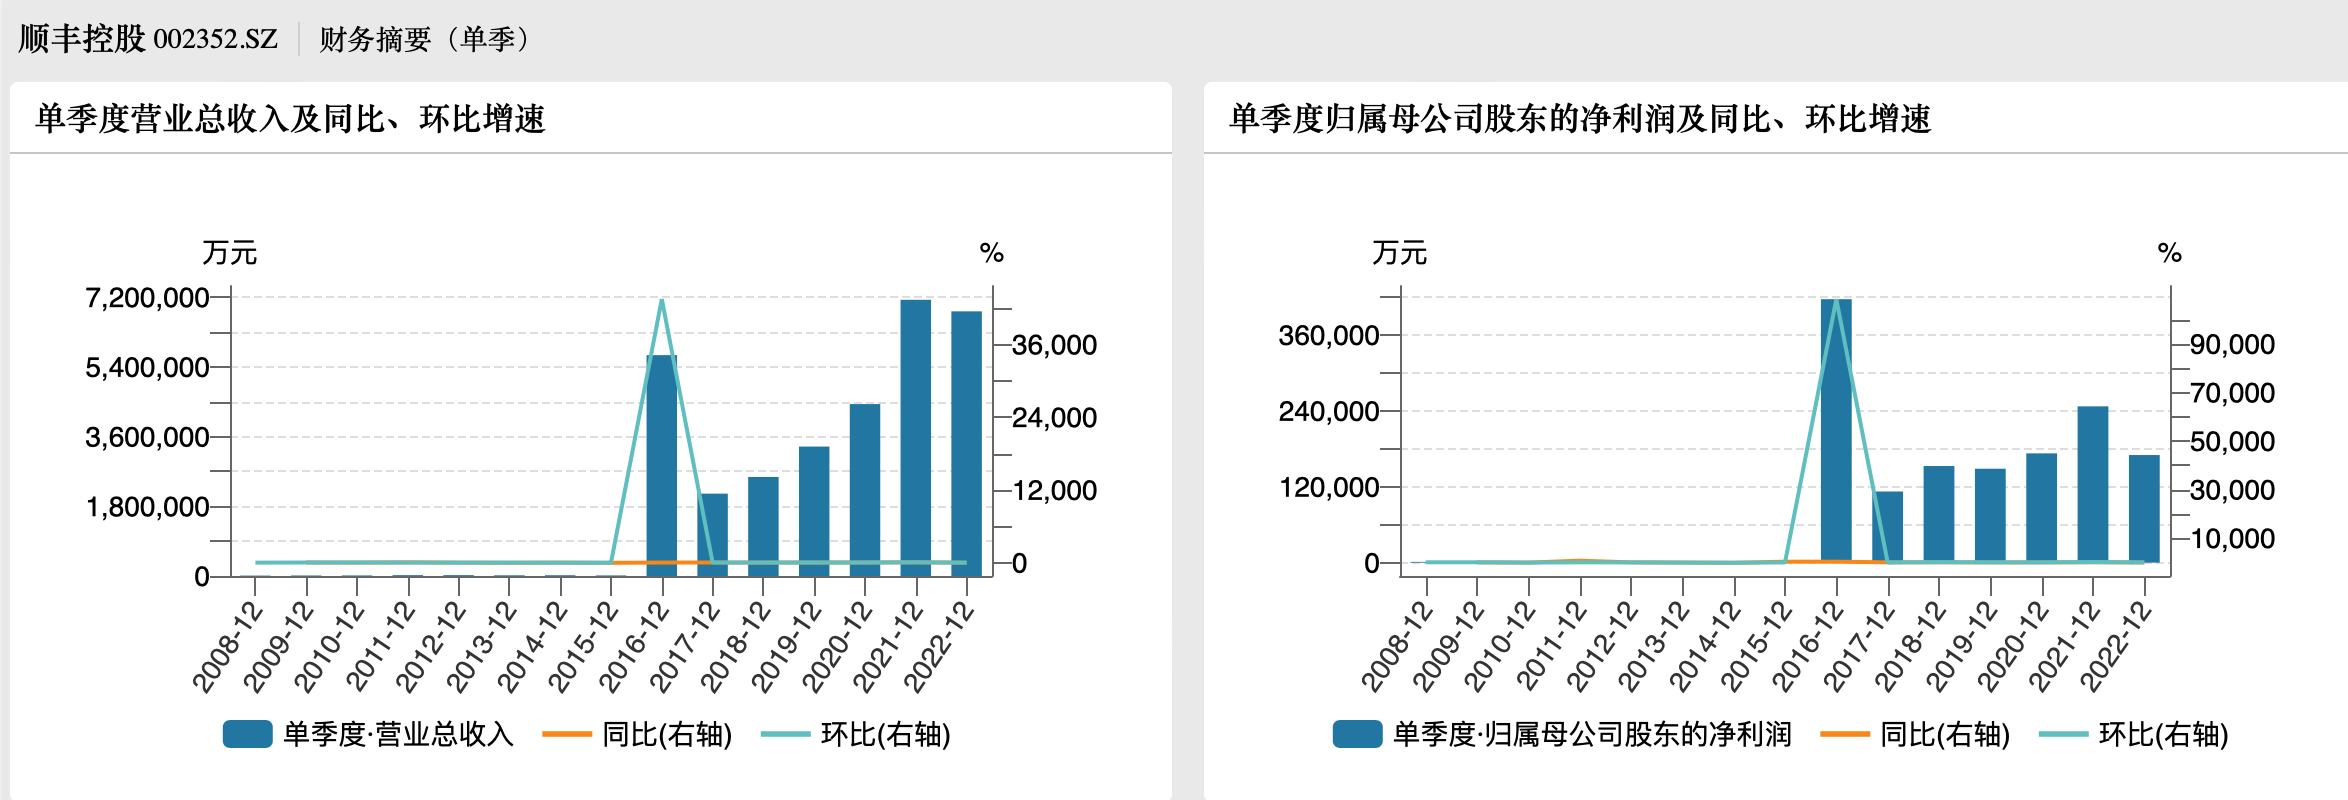The height and width of the screenshot is (800, 2348).
Task: Click the 单季度营业总收入及同比、环比增速 panel title
Action: coord(290,119)
